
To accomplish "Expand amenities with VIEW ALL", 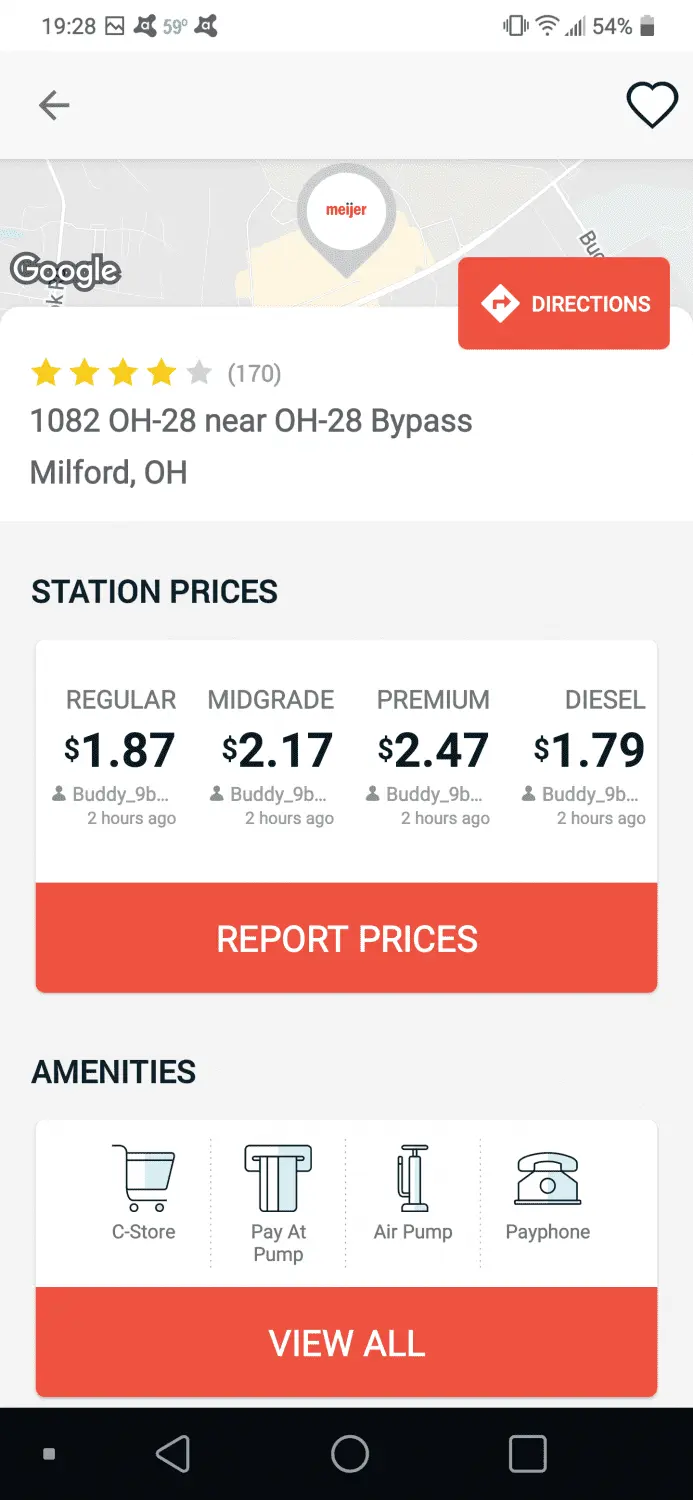I will [346, 1342].
